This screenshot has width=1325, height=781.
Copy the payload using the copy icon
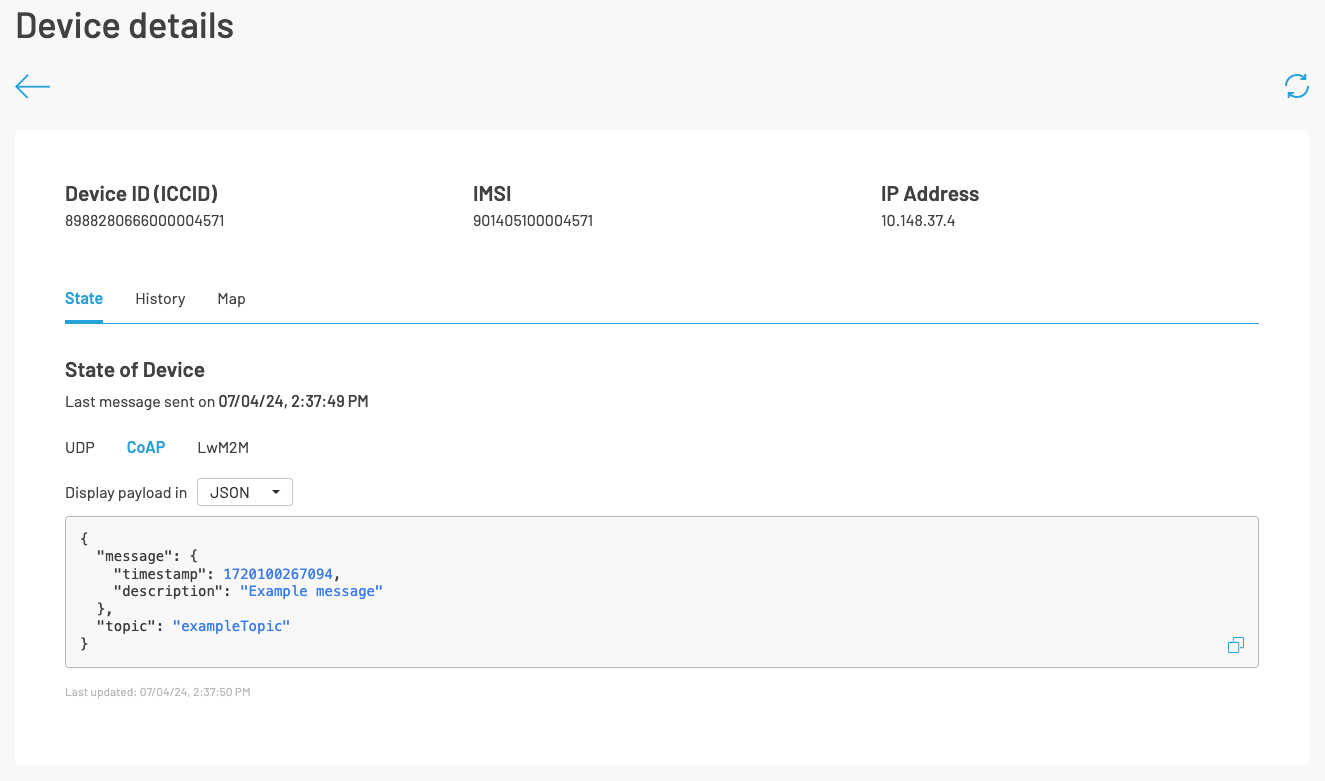pyautogui.click(x=1235, y=646)
